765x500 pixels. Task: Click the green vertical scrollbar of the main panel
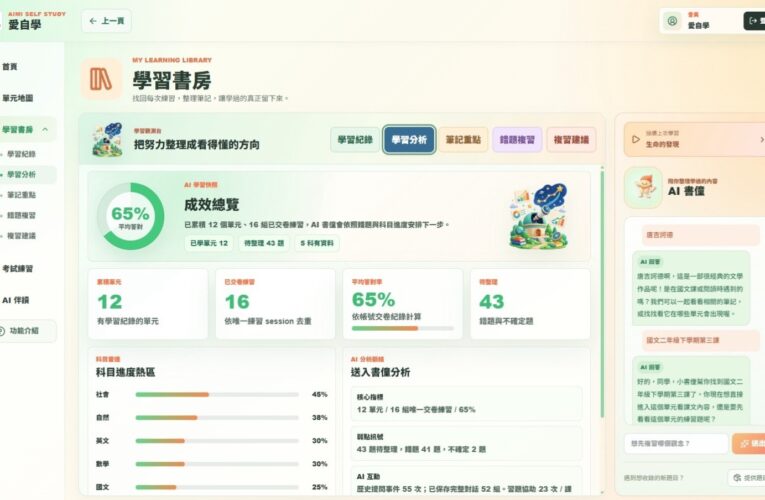point(602,293)
